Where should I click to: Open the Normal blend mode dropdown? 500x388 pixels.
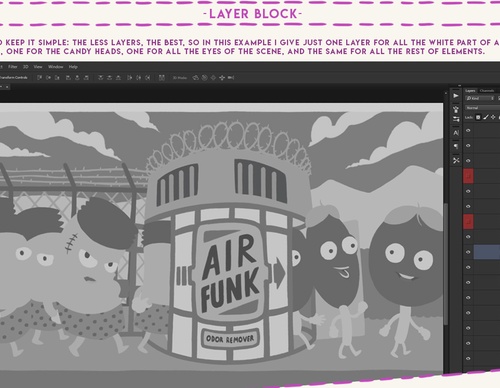482,108
